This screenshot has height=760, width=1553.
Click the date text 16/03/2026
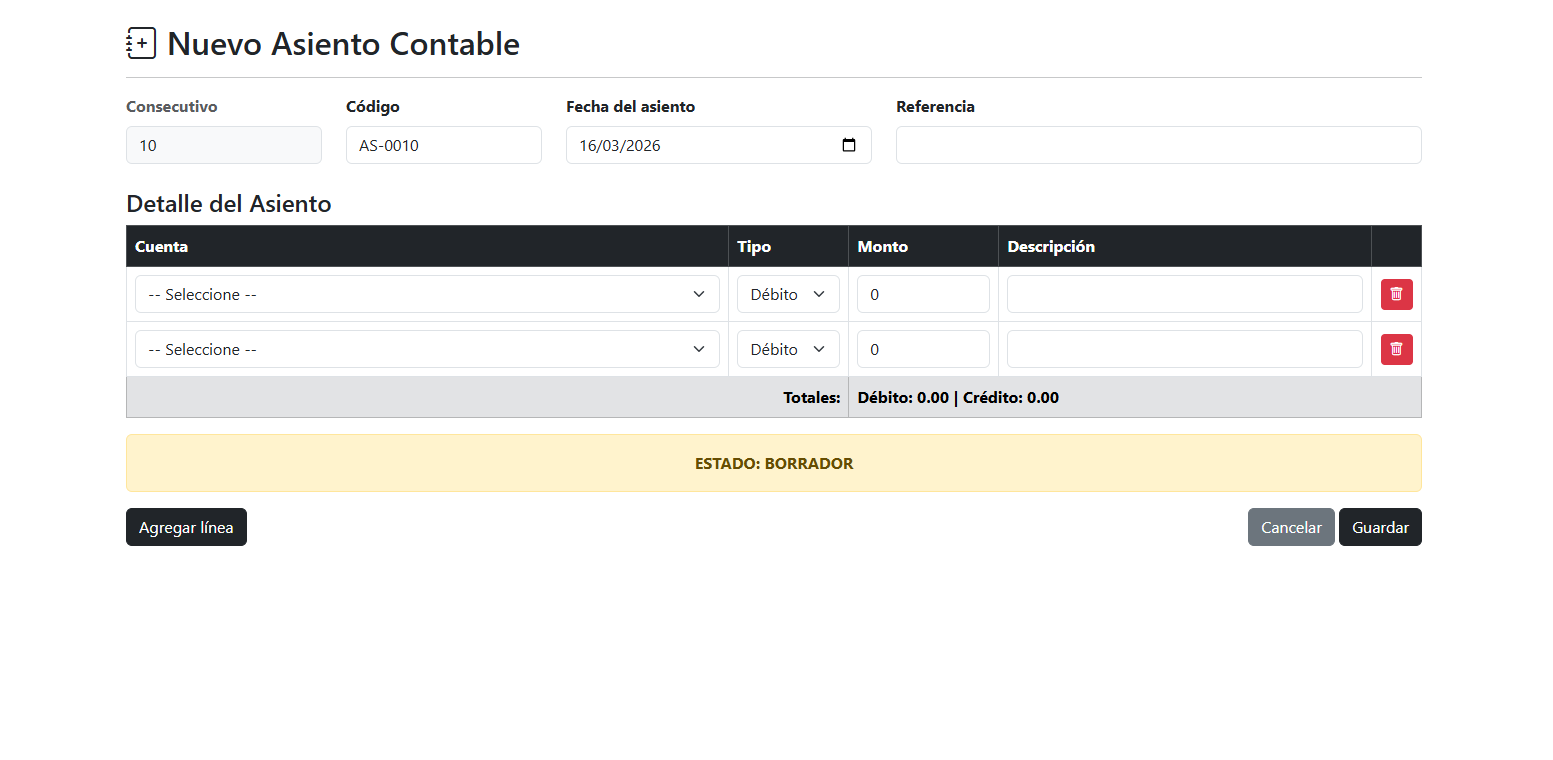(620, 145)
